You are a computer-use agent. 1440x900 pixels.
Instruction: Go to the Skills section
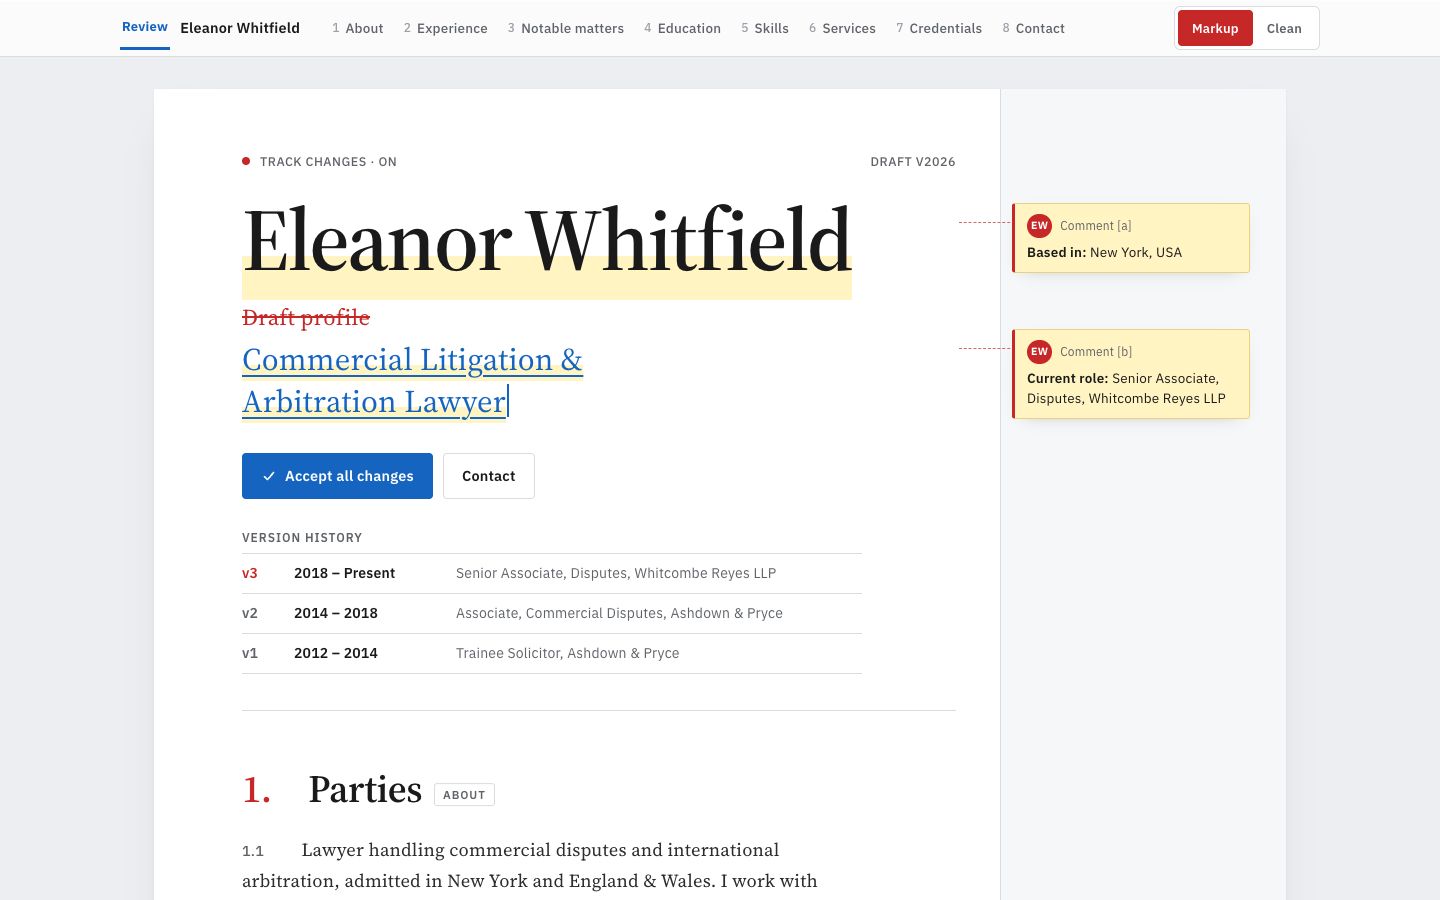764,28
